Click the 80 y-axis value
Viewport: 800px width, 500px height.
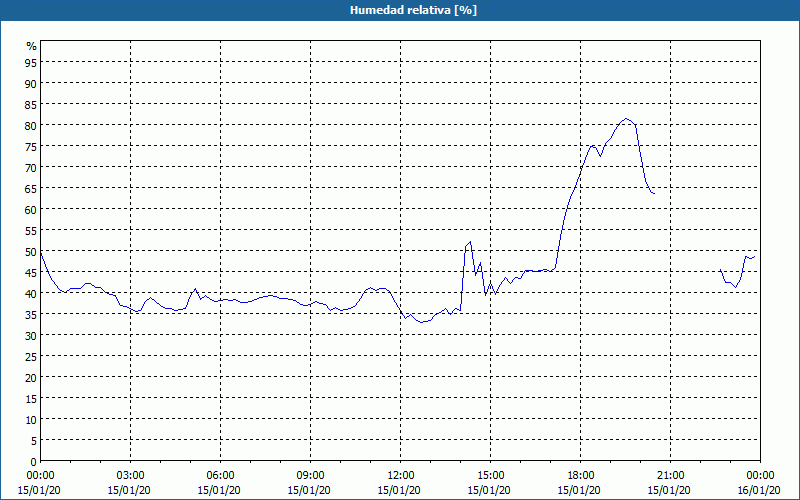pos(31,126)
